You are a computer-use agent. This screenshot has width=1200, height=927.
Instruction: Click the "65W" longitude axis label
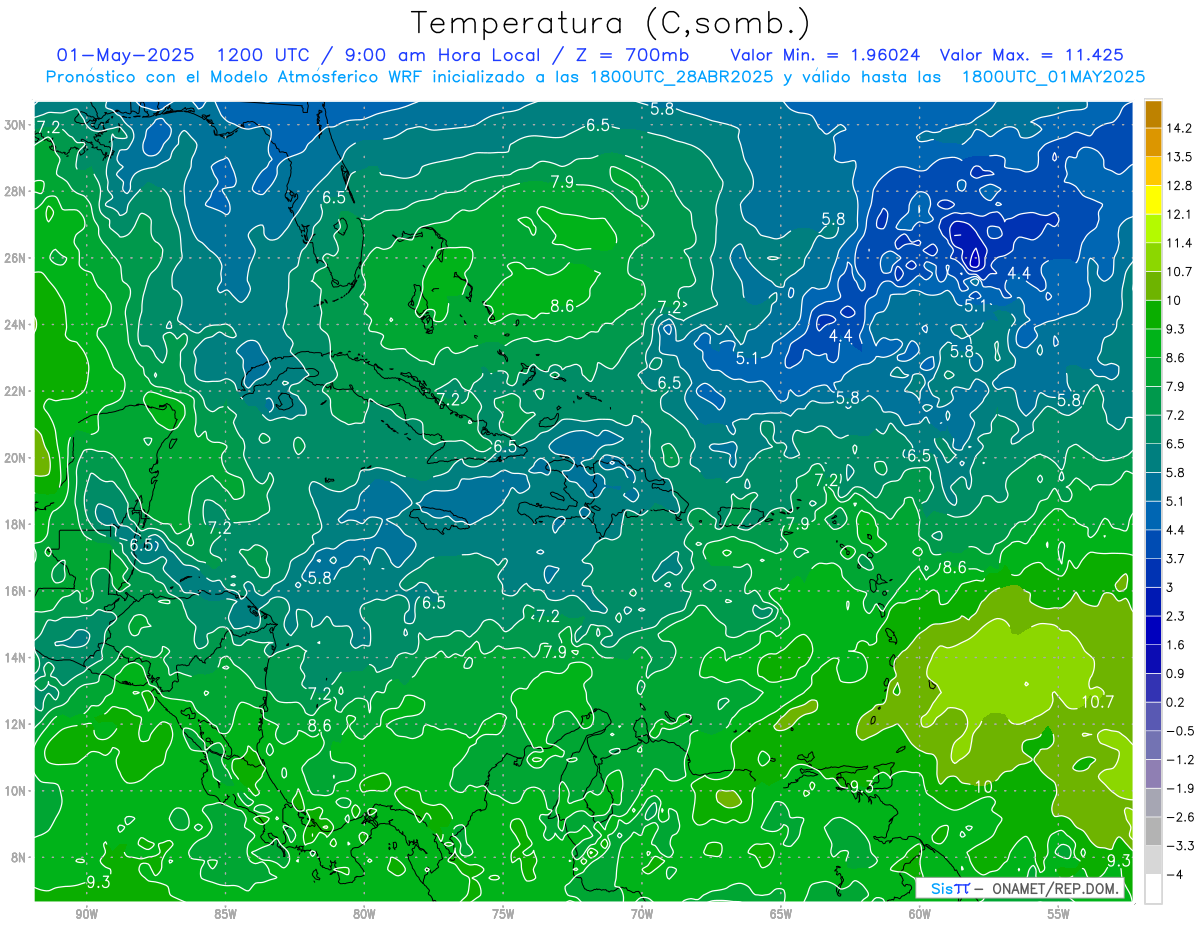pyautogui.click(x=781, y=914)
